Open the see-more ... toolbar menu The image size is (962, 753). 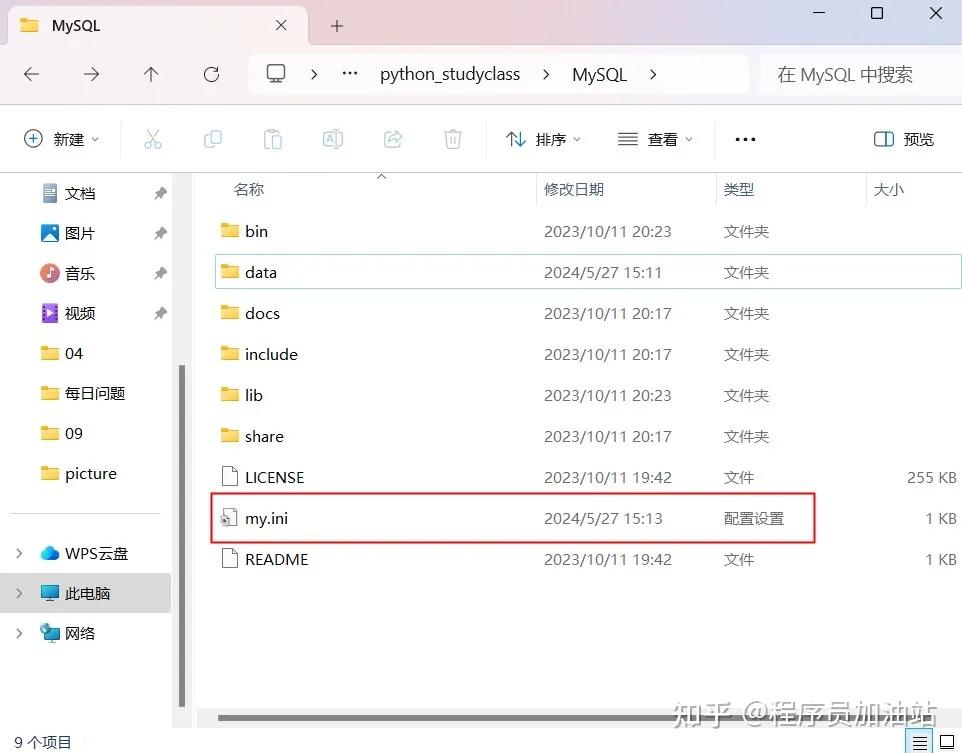click(x=744, y=139)
